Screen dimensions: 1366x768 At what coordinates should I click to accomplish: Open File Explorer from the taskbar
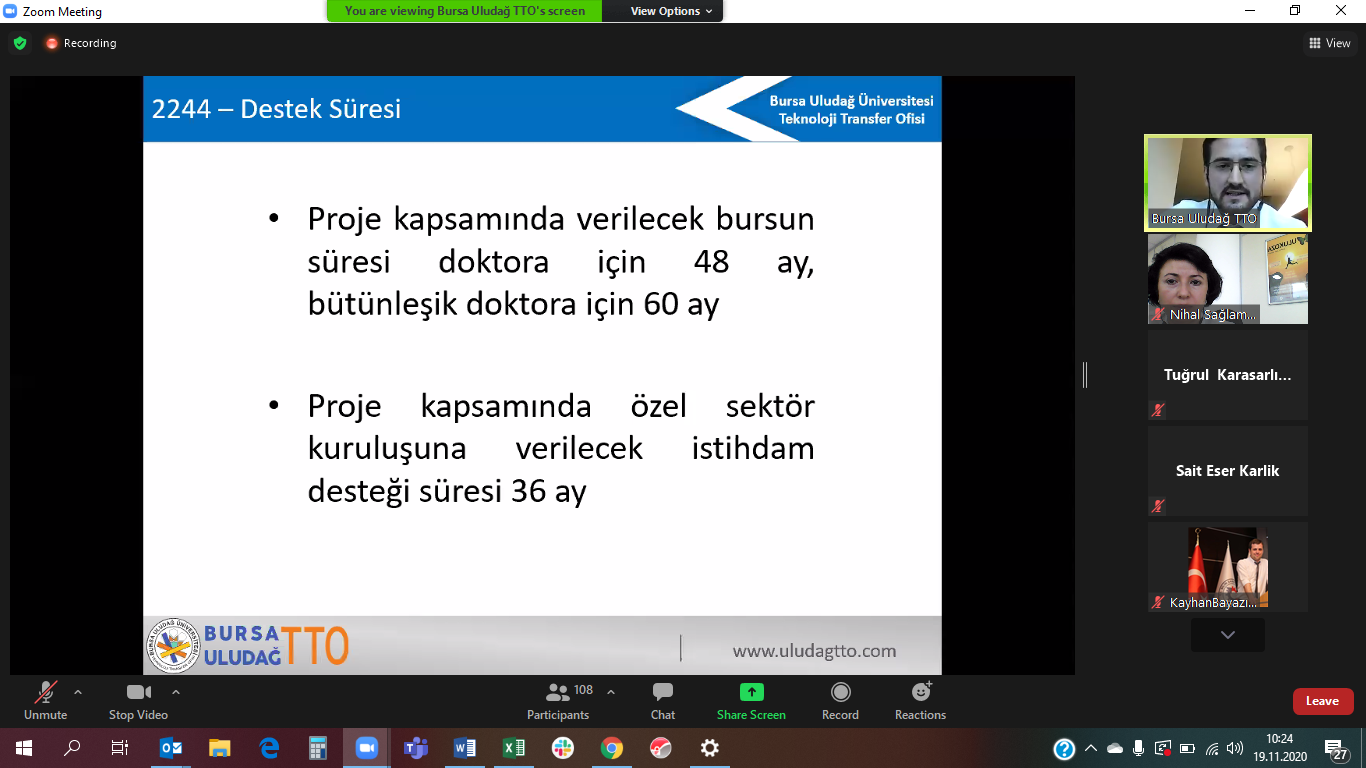tap(220, 748)
